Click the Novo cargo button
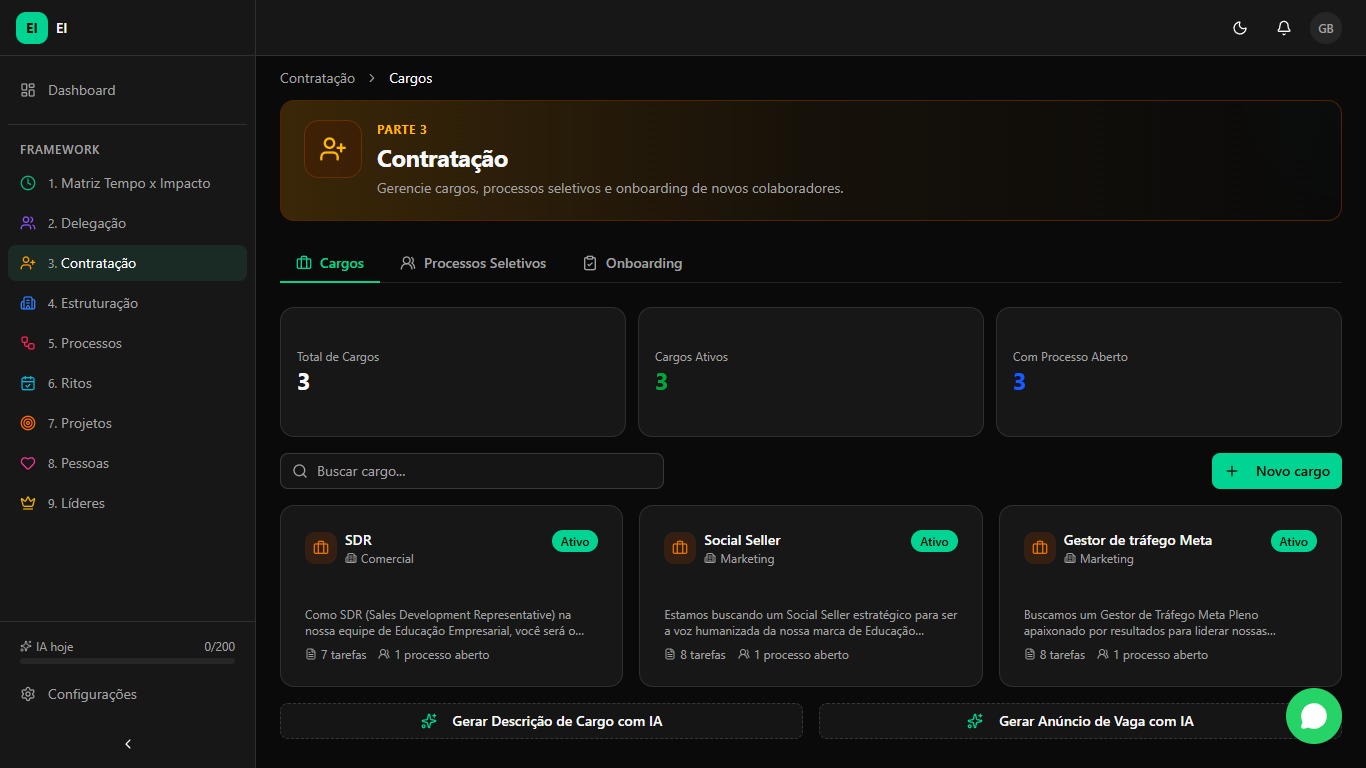 tap(1276, 471)
